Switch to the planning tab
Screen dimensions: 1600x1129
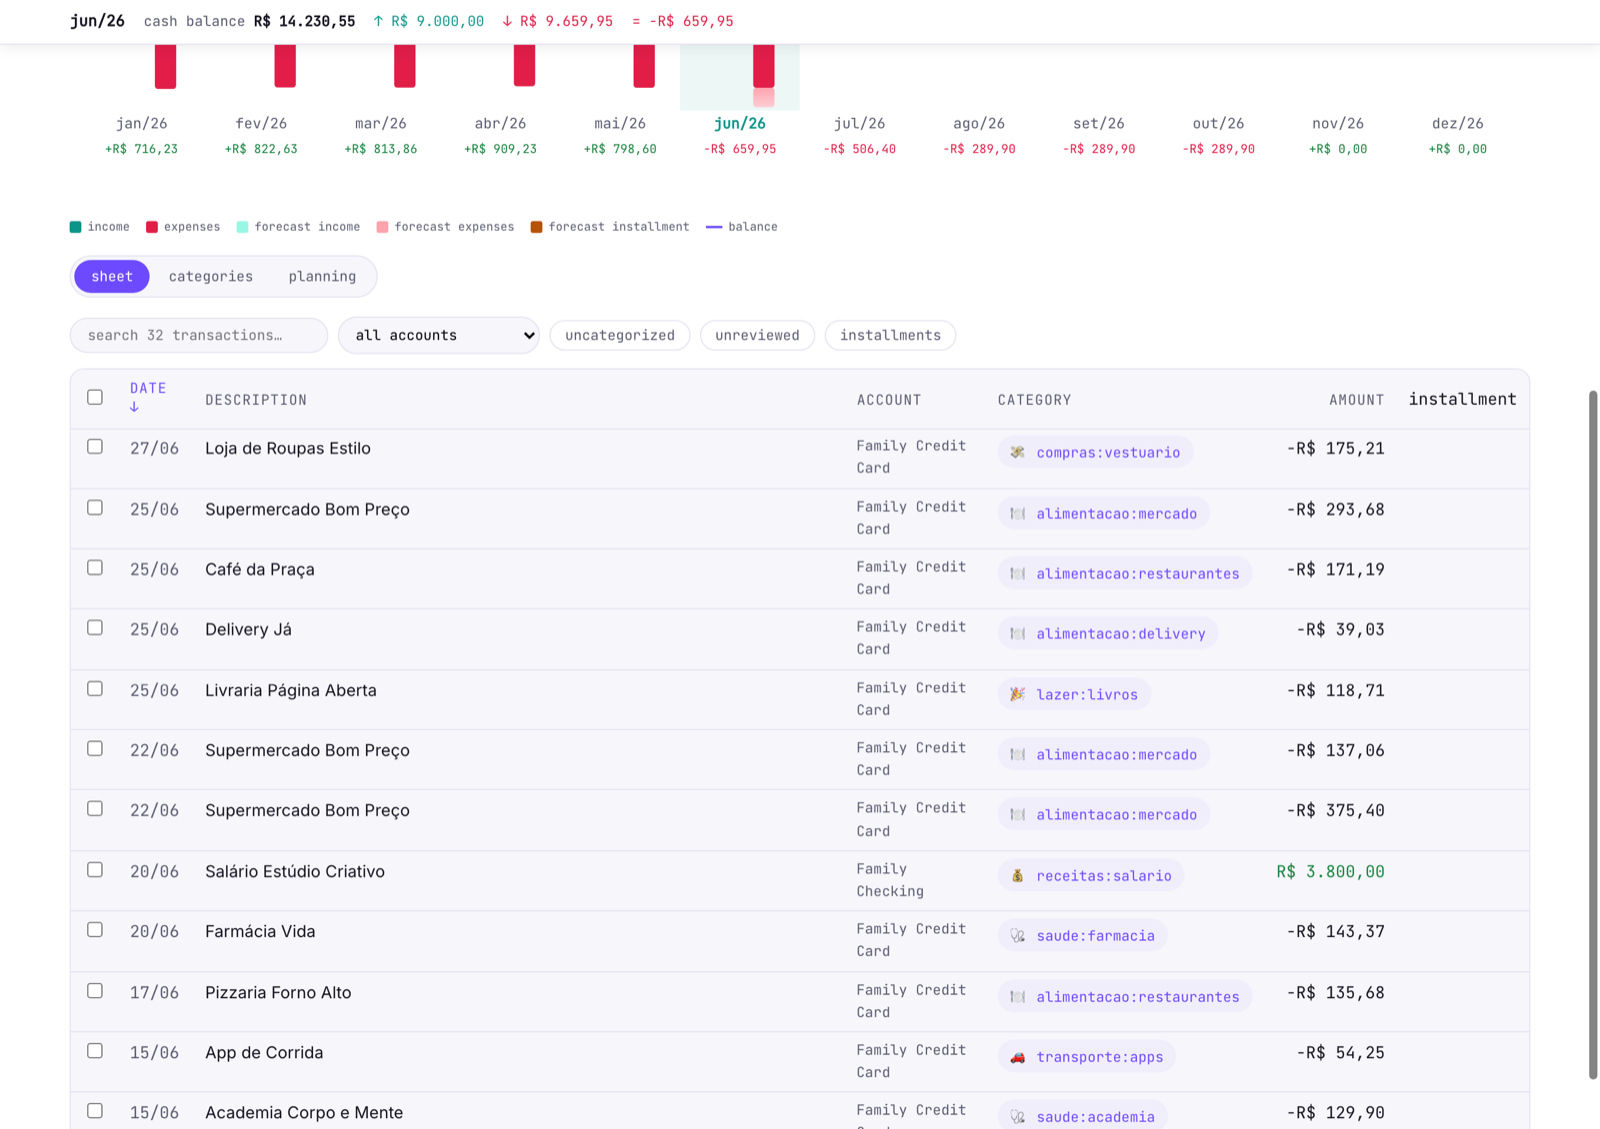[322, 276]
